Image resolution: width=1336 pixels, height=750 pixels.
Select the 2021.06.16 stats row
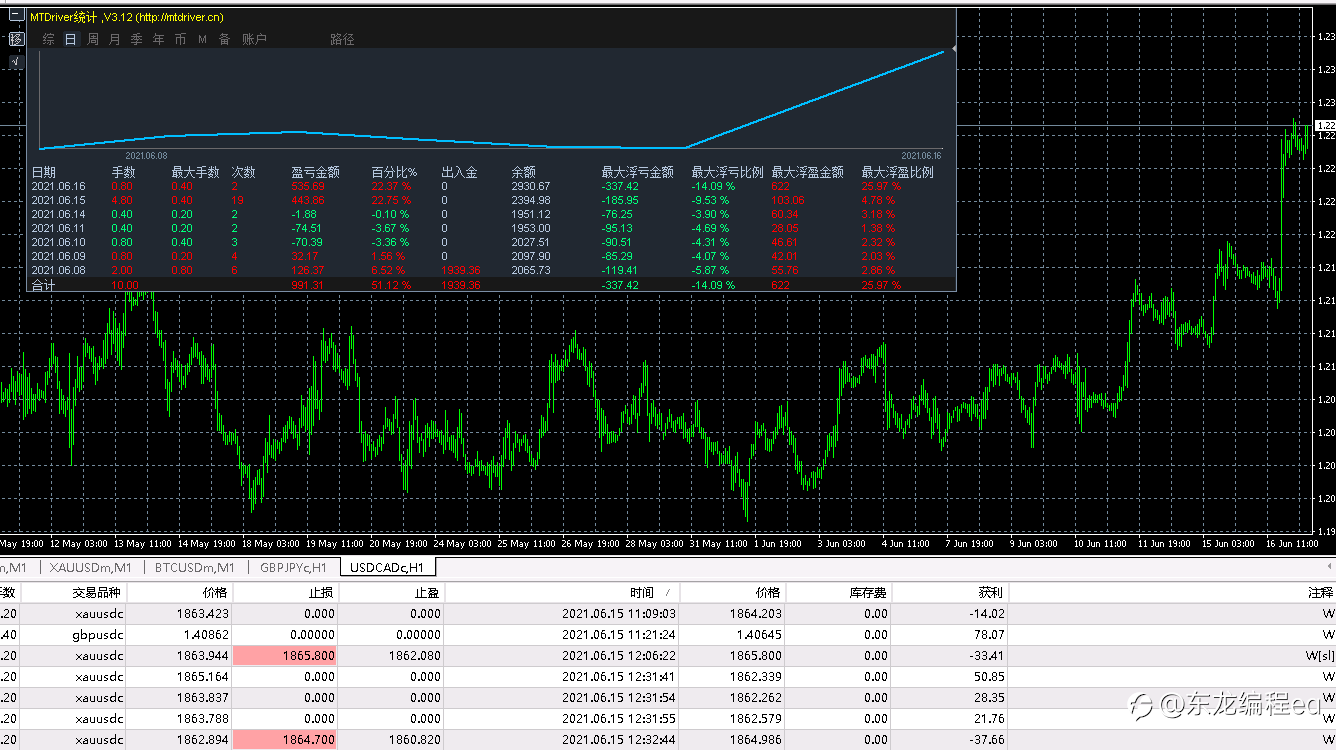(x=490, y=186)
